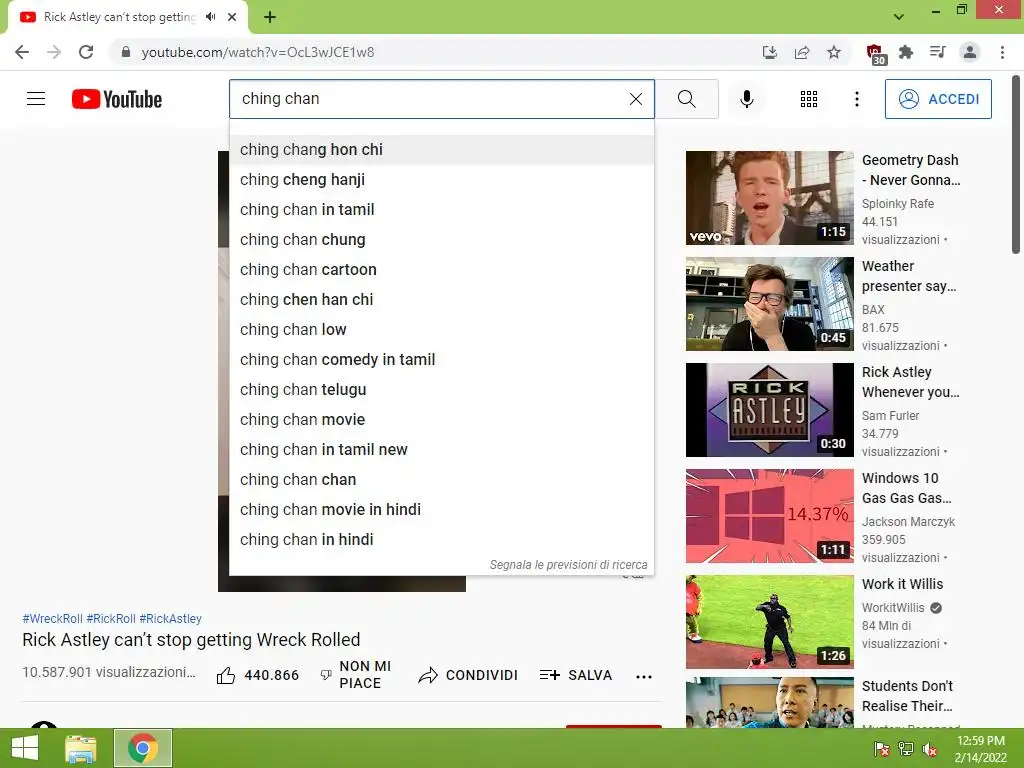1024x768 pixels.
Task: Click SALVA to save video
Action: 576,675
